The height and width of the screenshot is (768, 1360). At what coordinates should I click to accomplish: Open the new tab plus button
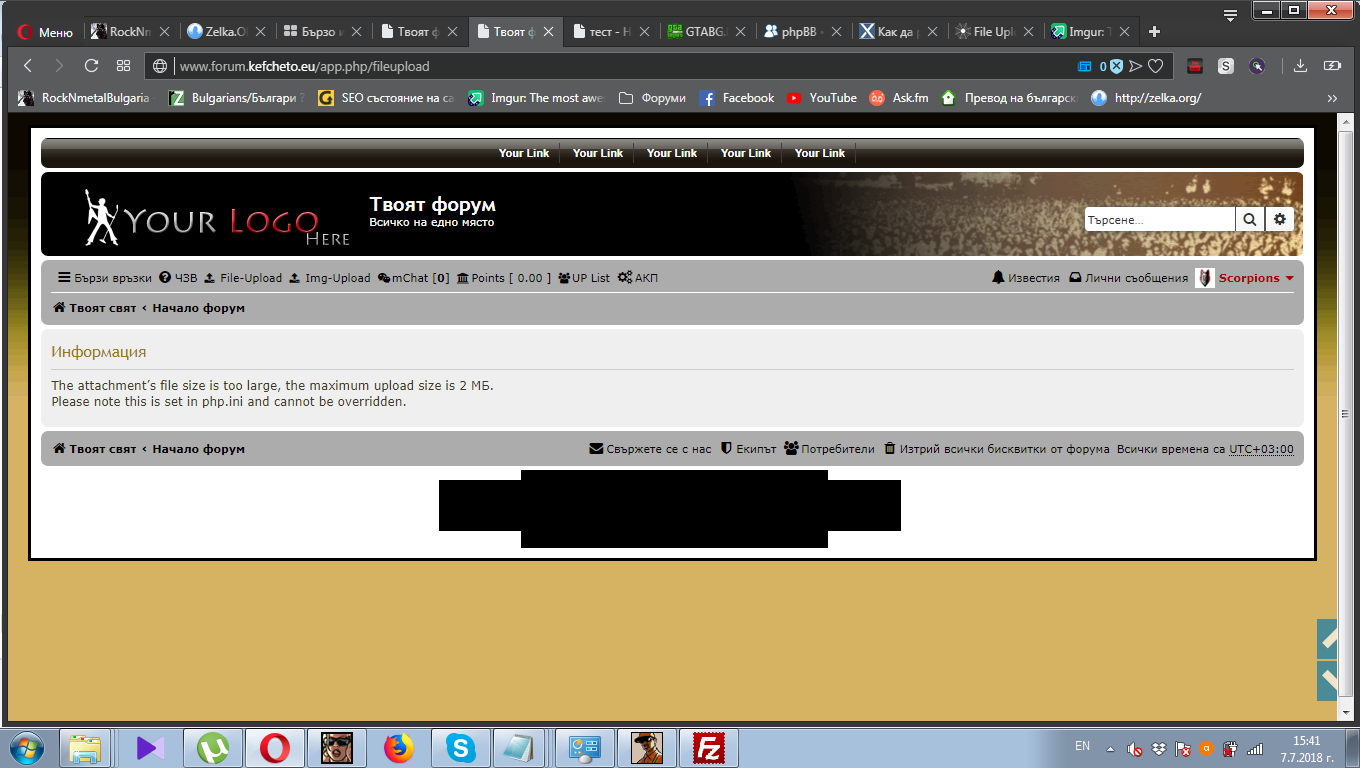(x=1154, y=32)
